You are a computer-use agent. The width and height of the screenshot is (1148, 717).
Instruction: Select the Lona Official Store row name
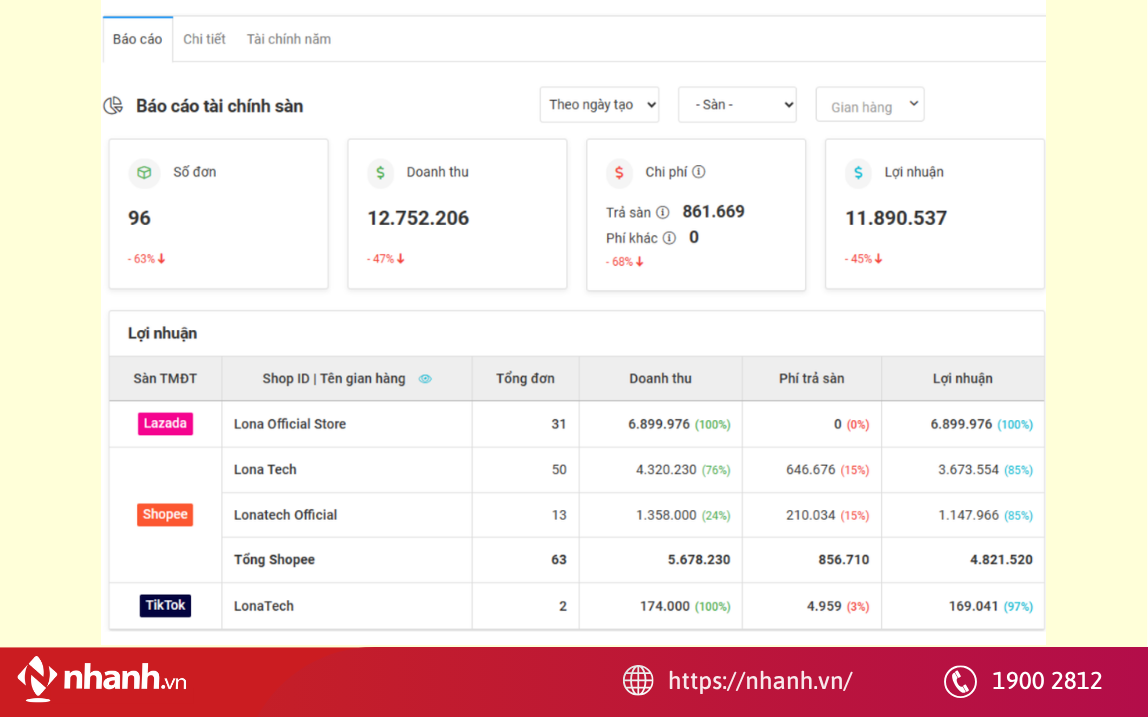(x=290, y=424)
